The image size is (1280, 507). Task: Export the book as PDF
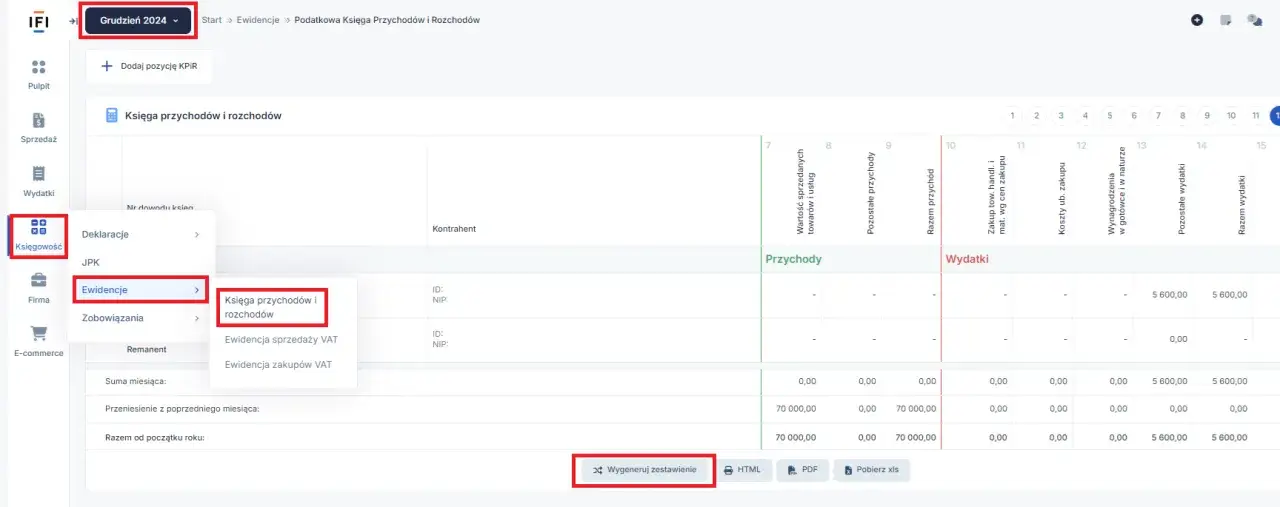[x=803, y=470]
